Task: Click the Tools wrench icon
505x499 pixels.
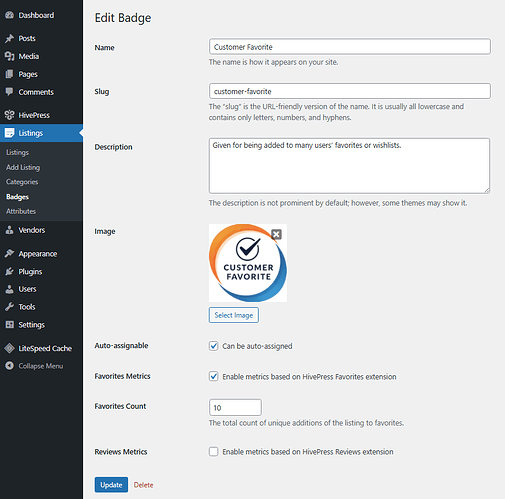Action: [x=10, y=307]
